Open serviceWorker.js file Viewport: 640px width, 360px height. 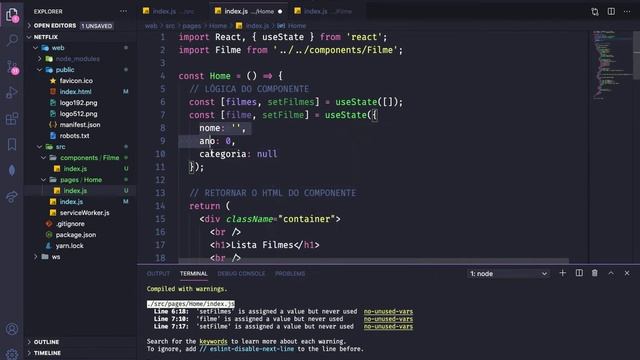click(x=84, y=213)
